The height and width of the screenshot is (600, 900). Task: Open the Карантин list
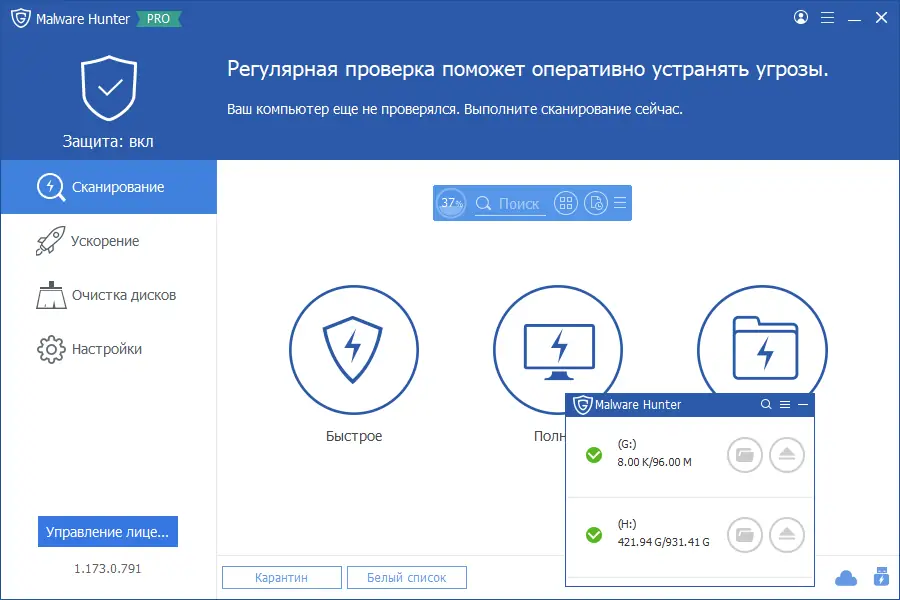tap(281, 577)
